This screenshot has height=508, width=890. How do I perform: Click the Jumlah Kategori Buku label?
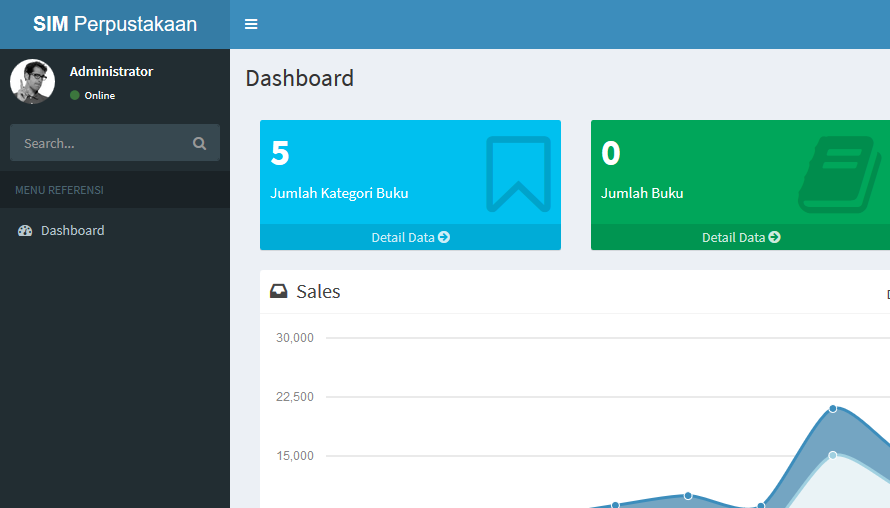(339, 194)
